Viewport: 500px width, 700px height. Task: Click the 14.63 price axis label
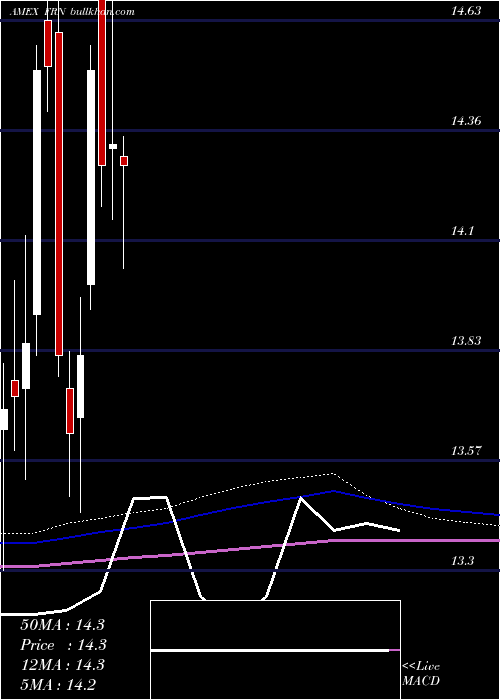(466, 11)
